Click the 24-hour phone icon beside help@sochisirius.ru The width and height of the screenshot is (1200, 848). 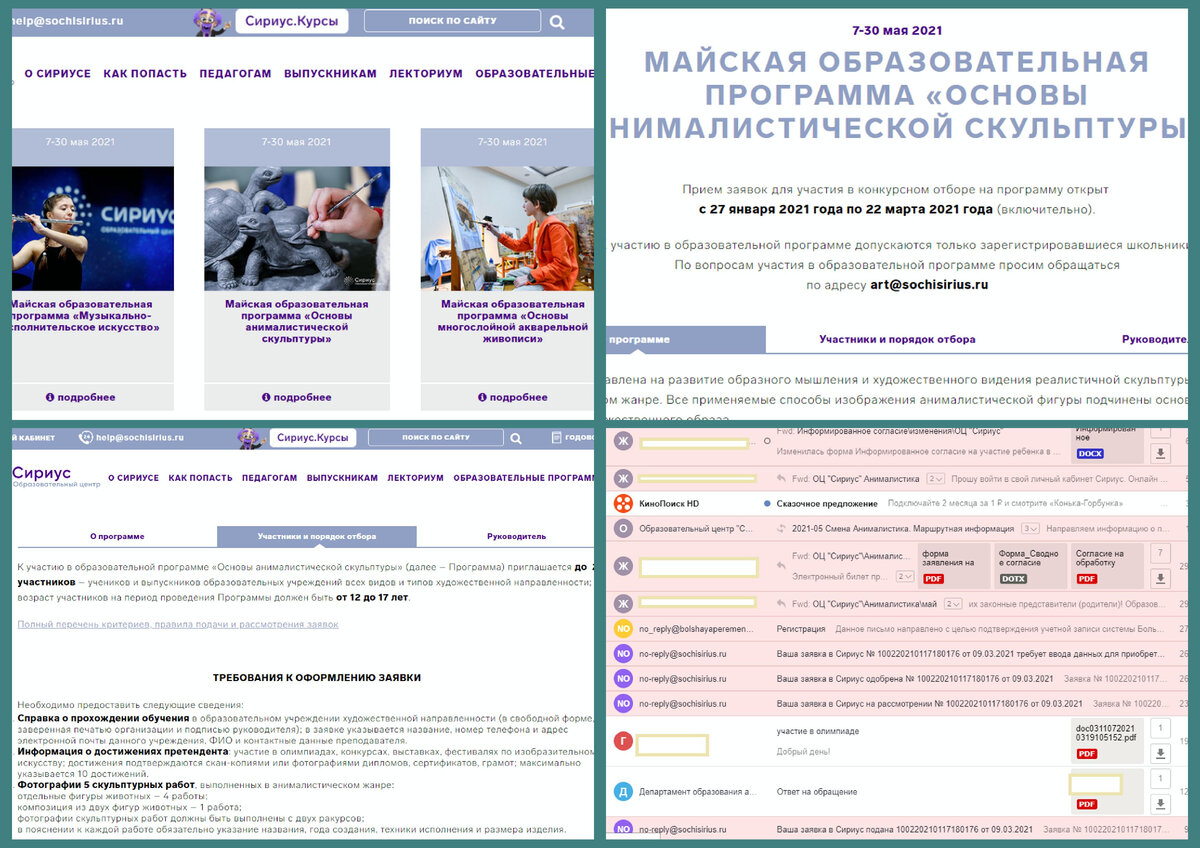pyautogui.click(x=86, y=438)
